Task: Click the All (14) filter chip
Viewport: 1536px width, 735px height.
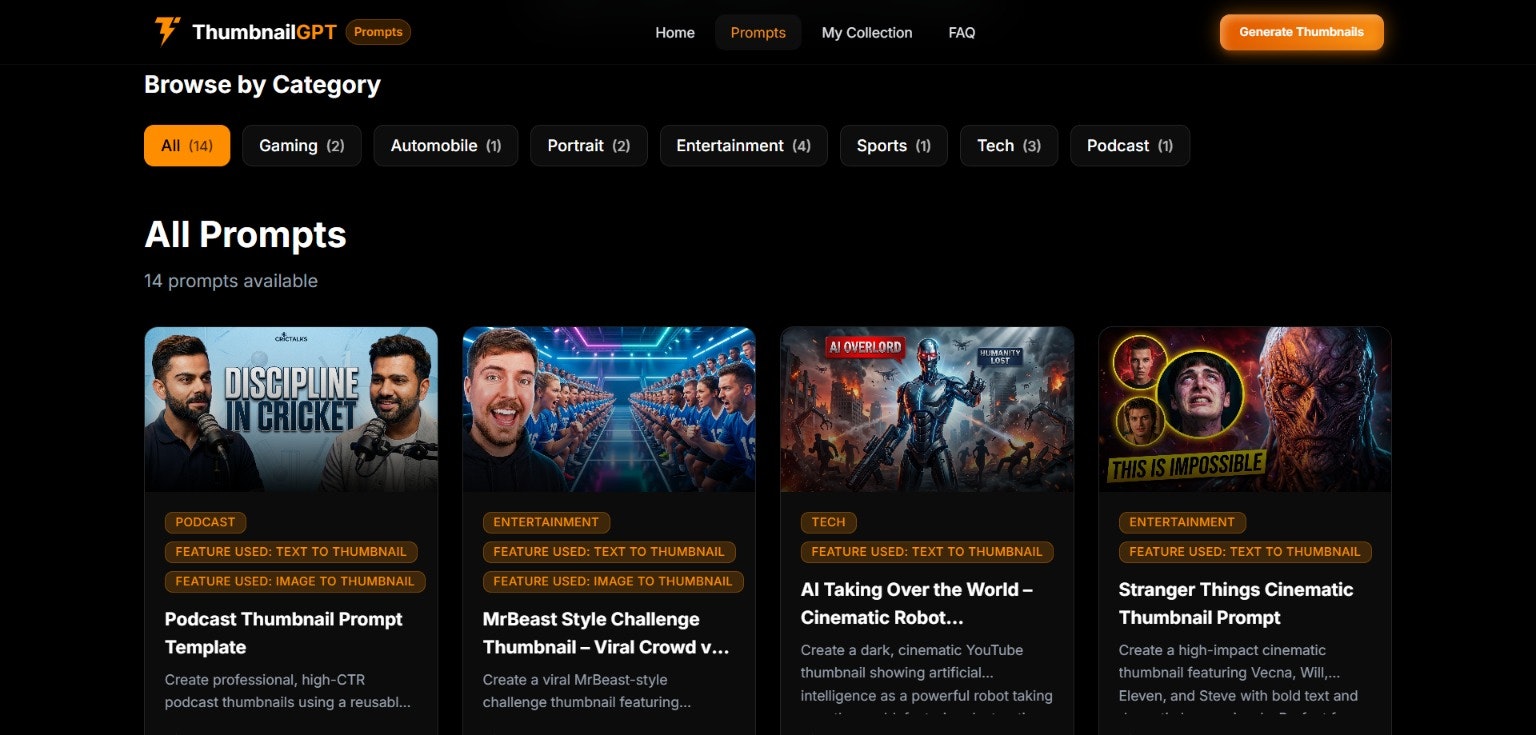Action: point(186,145)
